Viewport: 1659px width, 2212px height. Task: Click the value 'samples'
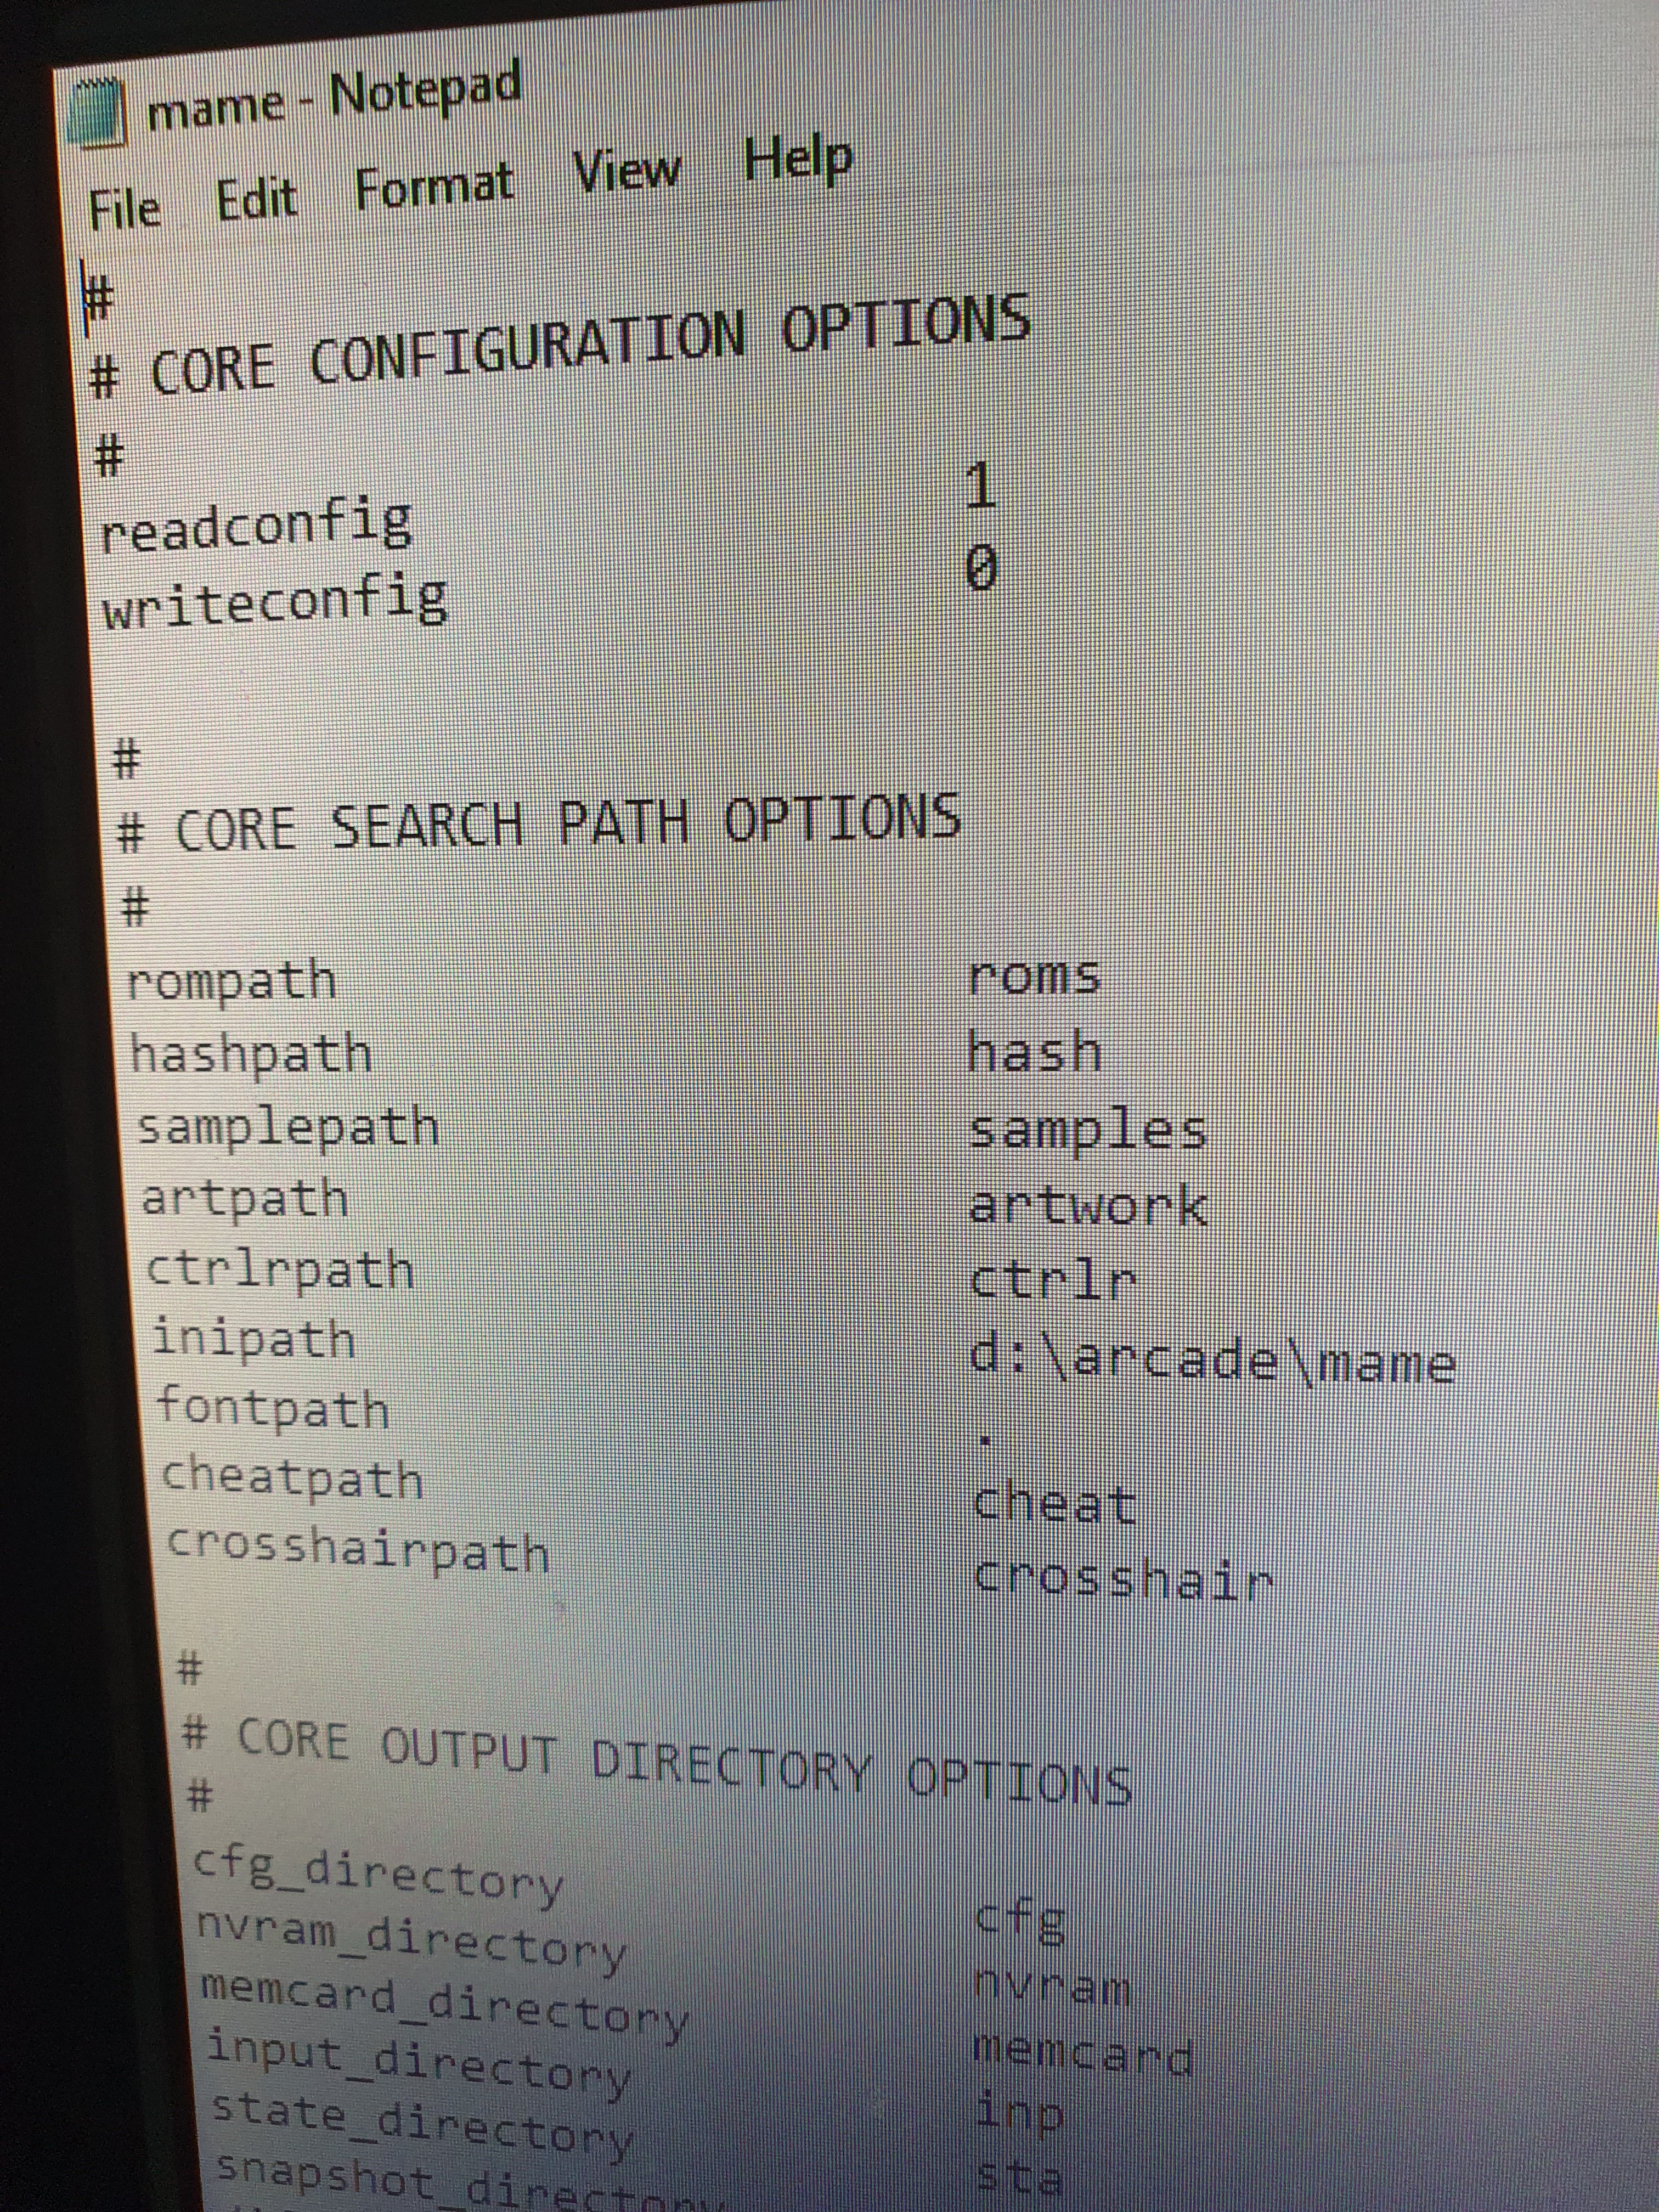tap(1089, 1130)
